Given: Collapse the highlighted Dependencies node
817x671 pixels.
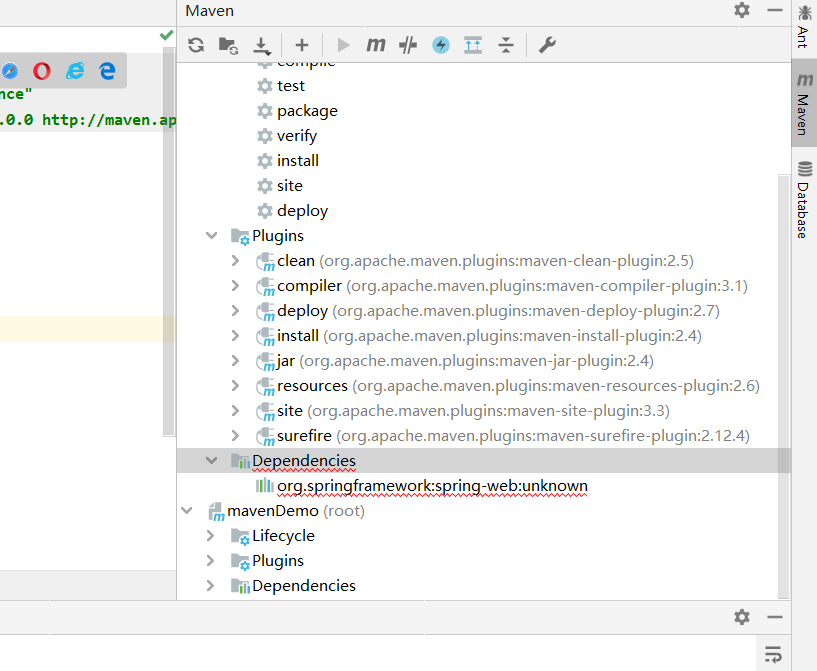Looking at the screenshot, I should click(x=212, y=461).
